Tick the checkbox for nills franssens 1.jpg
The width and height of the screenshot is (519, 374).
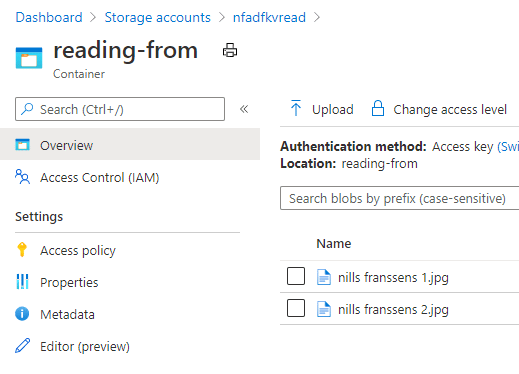[296, 276]
